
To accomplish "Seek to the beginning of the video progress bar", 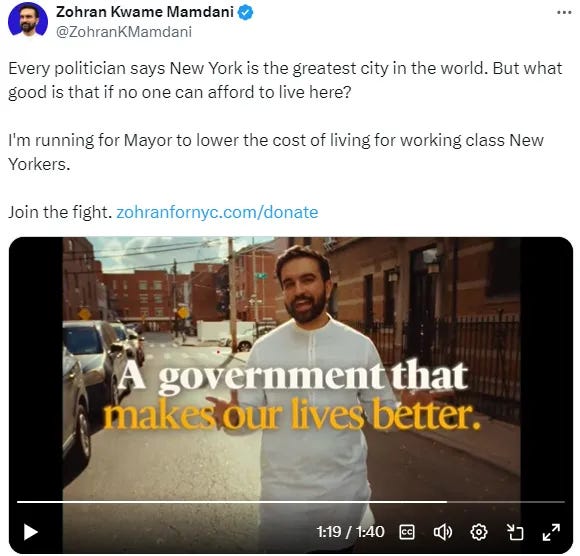I will tap(18, 502).
